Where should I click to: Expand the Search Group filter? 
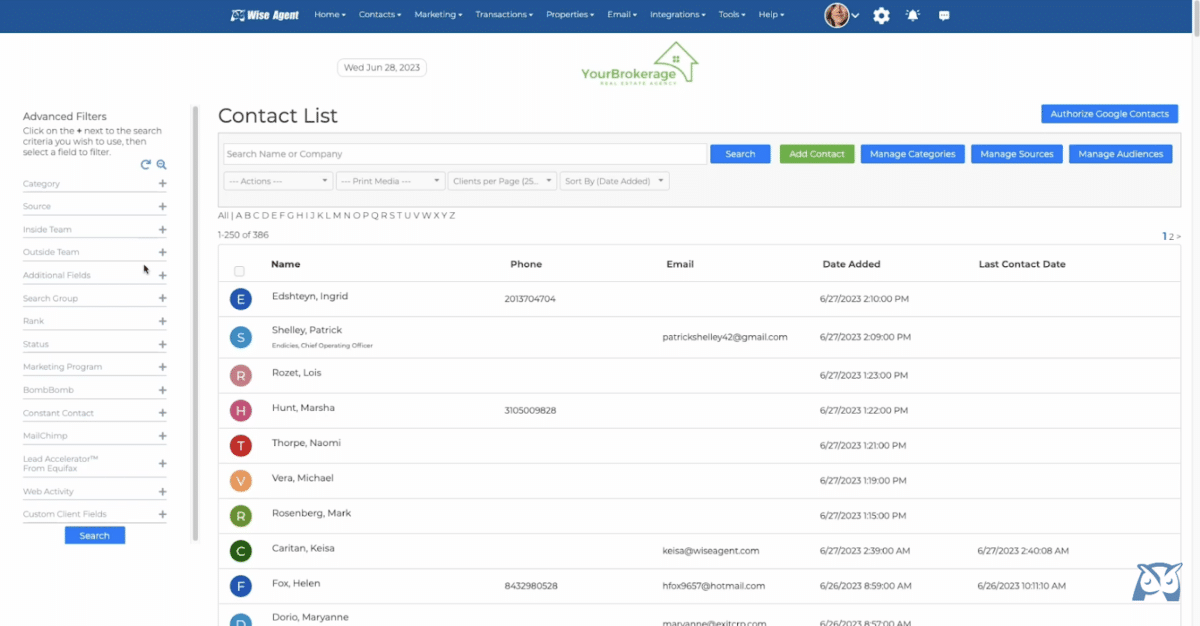click(x=162, y=299)
